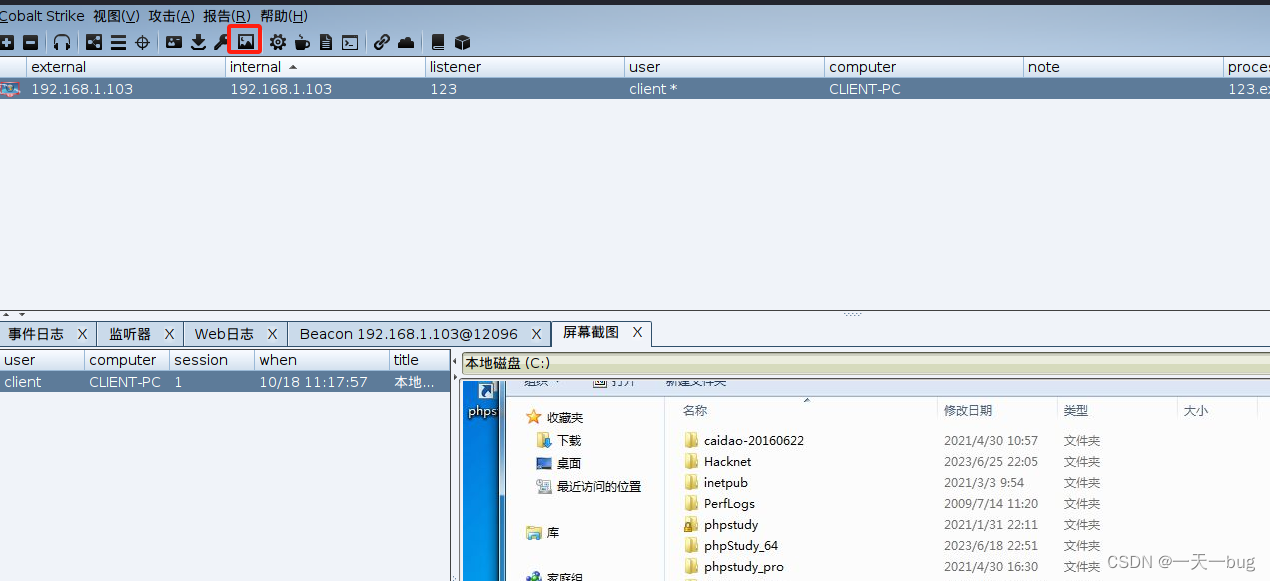1270x581 pixels.
Task: Sort sessions by note column header
Action: coord(1124,67)
